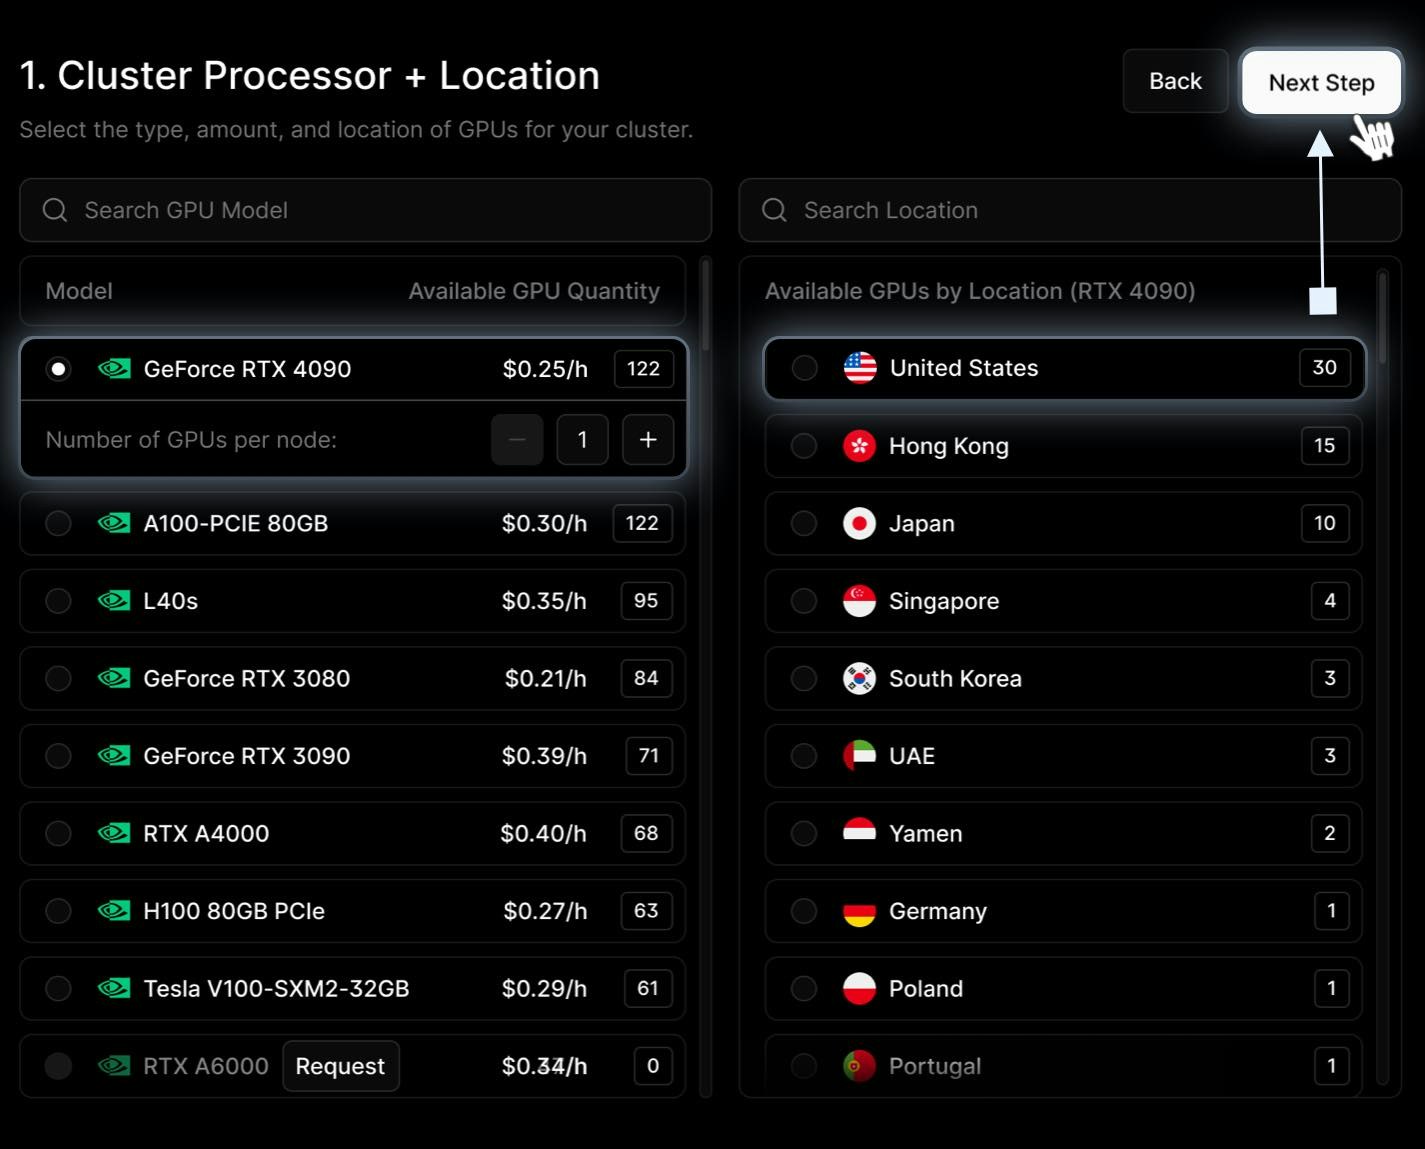Choose the Singapore location radio button

tap(804, 601)
